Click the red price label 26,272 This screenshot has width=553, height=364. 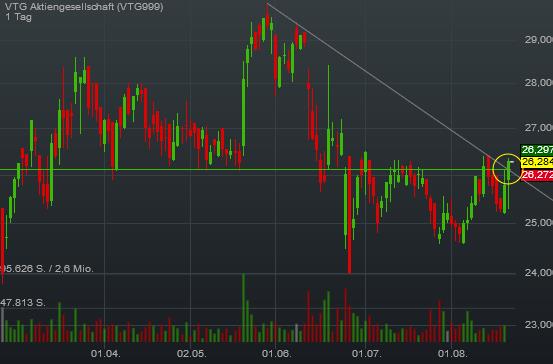[537, 174]
